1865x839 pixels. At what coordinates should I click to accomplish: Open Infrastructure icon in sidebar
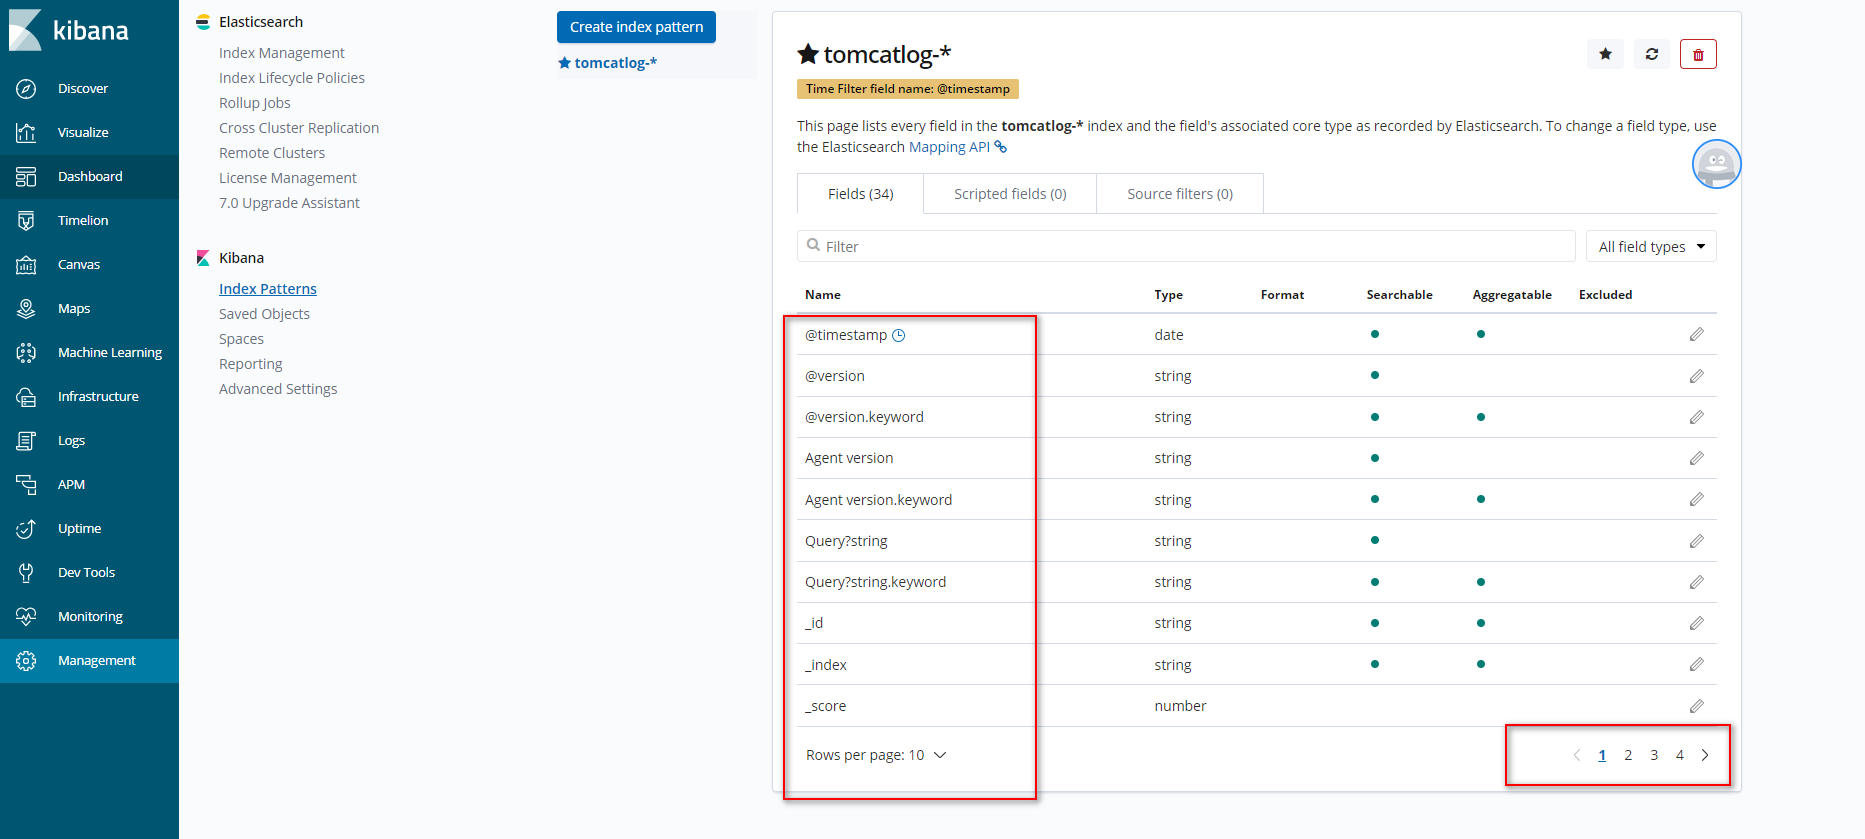26,397
